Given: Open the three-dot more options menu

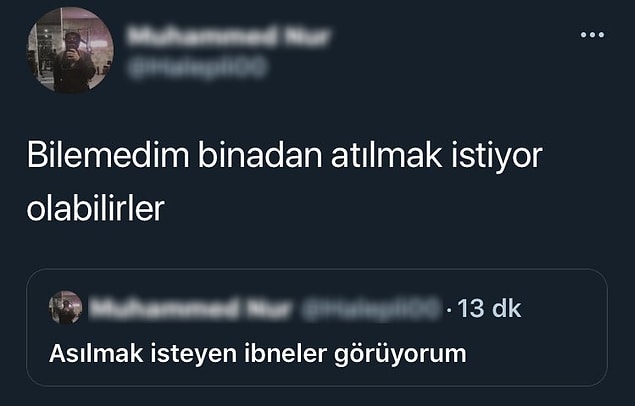Looking at the screenshot, I should 592,35.
